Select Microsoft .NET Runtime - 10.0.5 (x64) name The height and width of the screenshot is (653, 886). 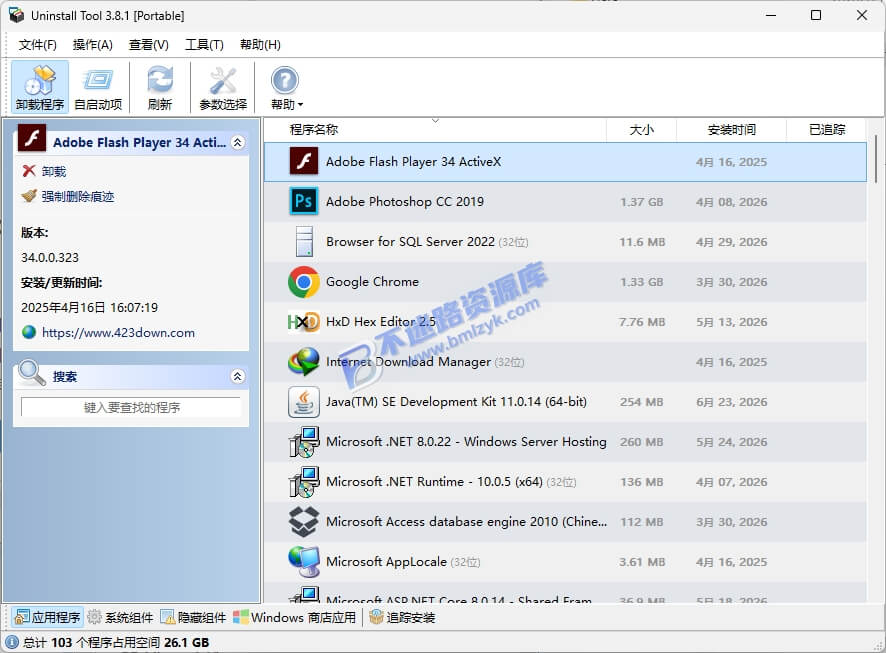point(434,482)
